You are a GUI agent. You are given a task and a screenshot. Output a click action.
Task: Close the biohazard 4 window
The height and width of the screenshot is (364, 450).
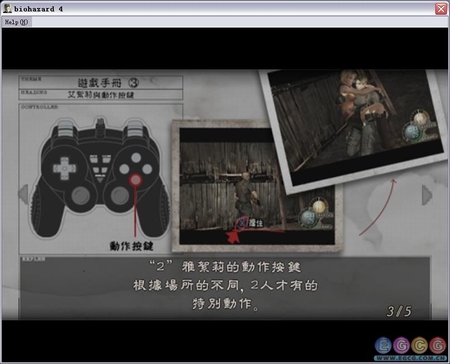tap(441, 9)
